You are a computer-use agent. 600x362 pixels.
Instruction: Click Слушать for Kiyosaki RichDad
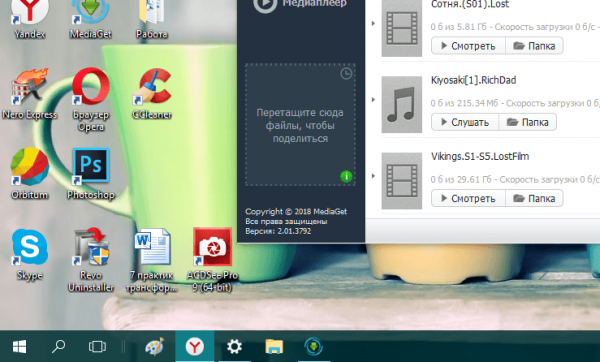click(465, 122)
